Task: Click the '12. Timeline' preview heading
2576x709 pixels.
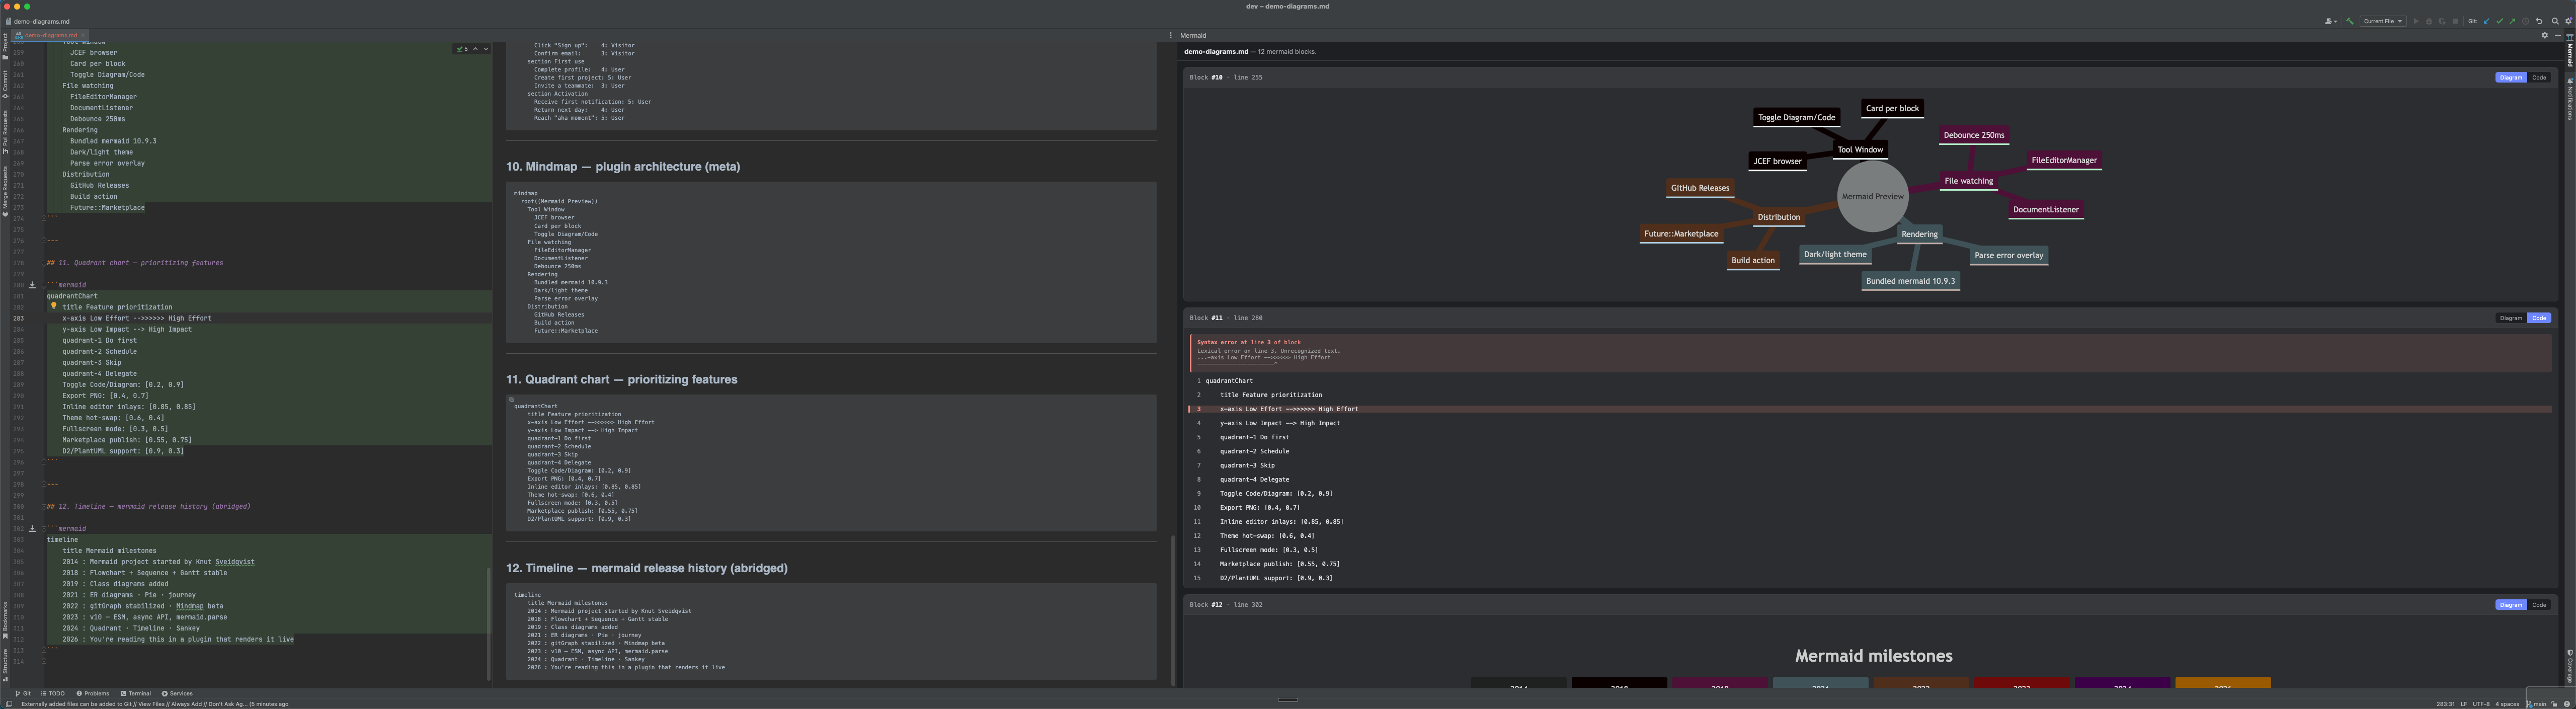Action: (x=646, y=568)
